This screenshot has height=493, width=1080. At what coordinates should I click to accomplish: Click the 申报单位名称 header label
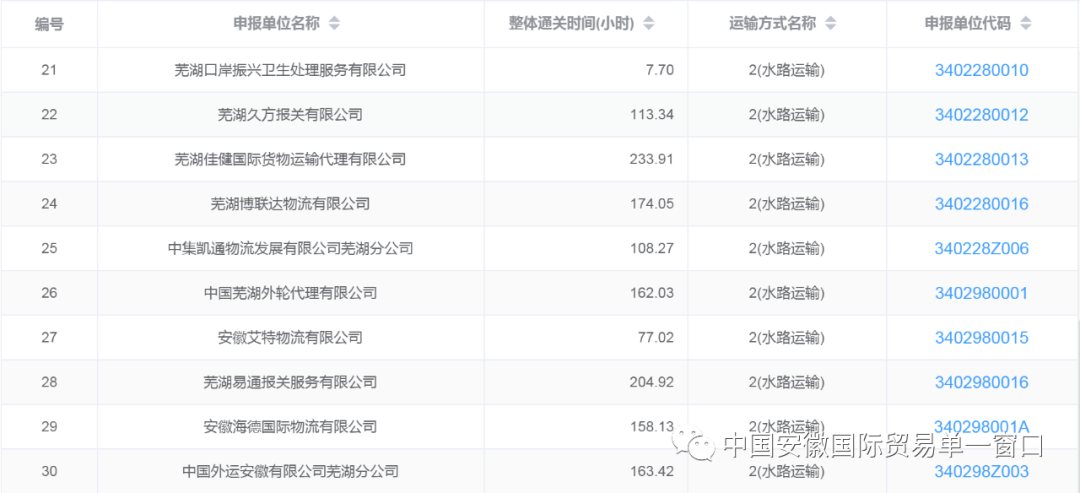[276, 23]
